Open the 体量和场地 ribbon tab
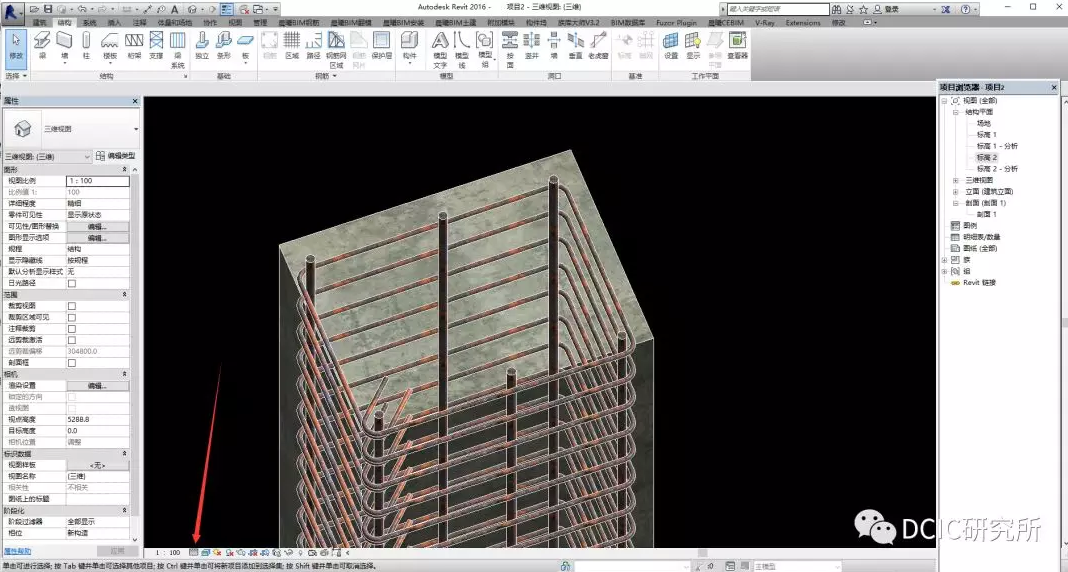Screen dimensions: 1068x572 tap(174, 22)
